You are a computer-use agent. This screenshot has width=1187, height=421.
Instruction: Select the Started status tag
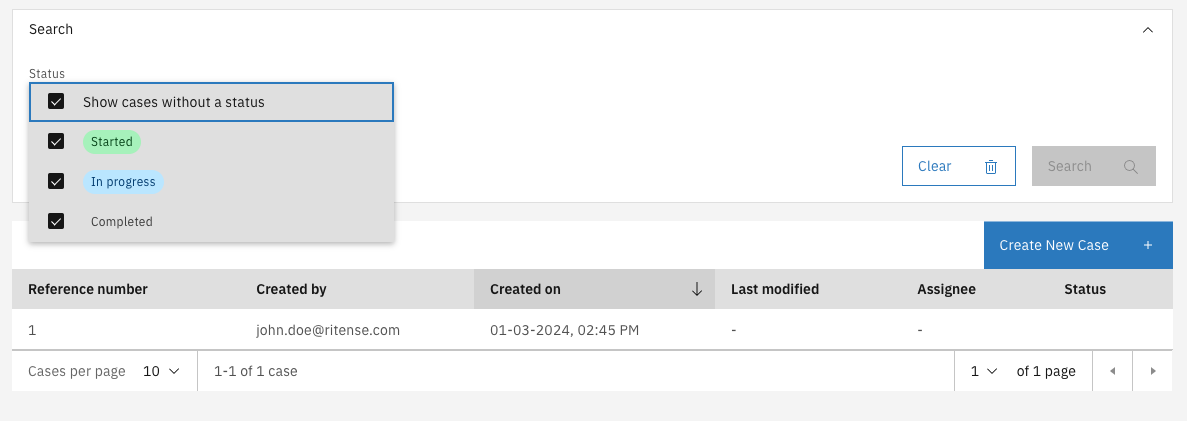point(112,142)
